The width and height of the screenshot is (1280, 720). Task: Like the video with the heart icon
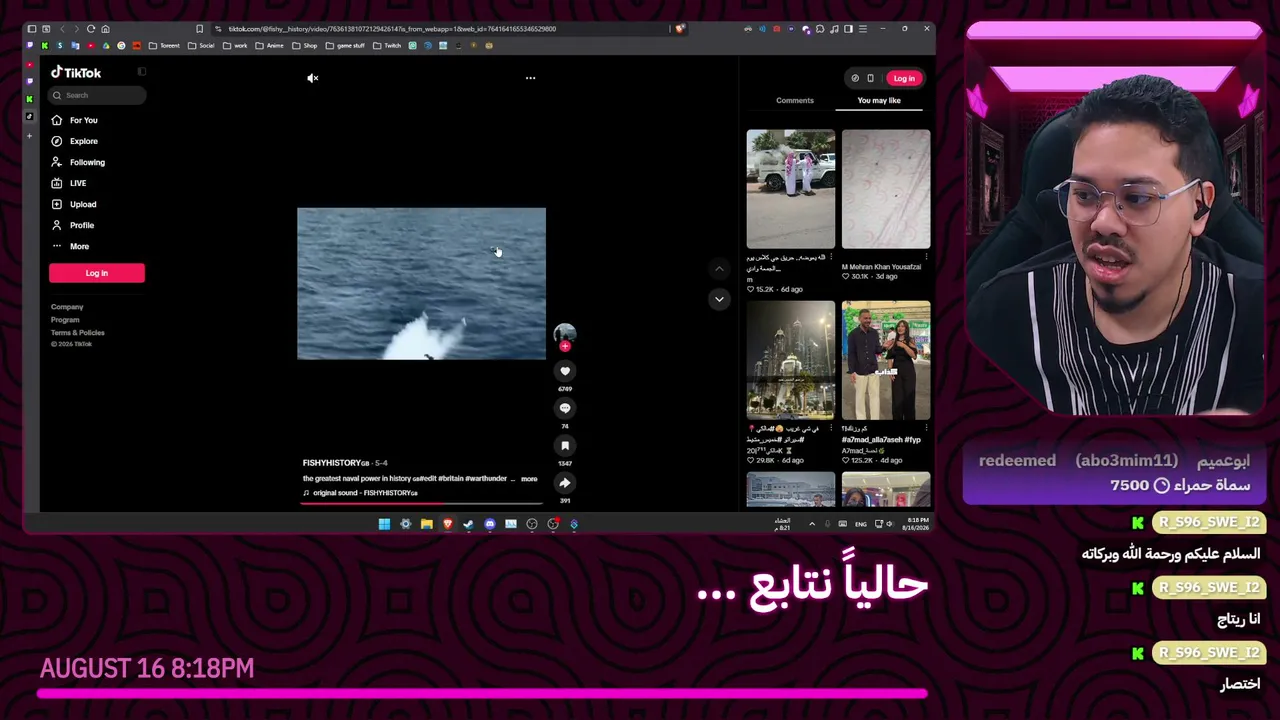pos(565,371)
